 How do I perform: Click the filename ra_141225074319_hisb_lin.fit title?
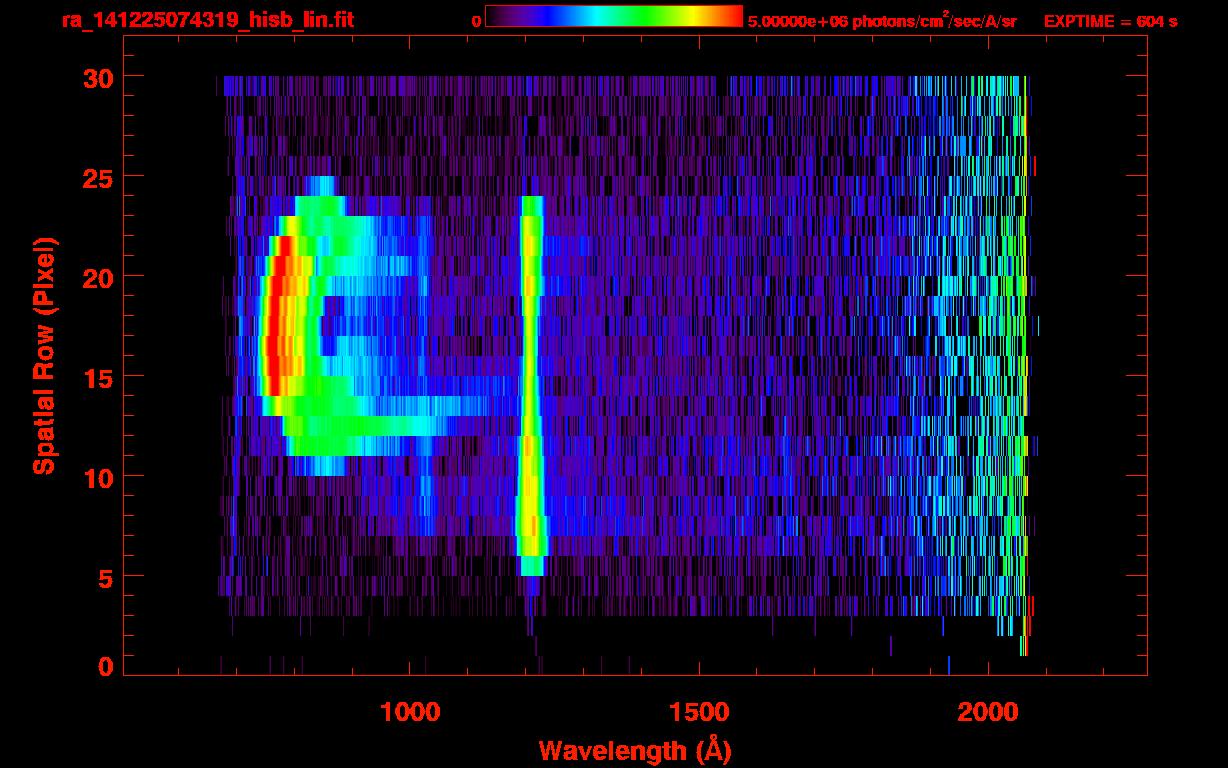207,20
